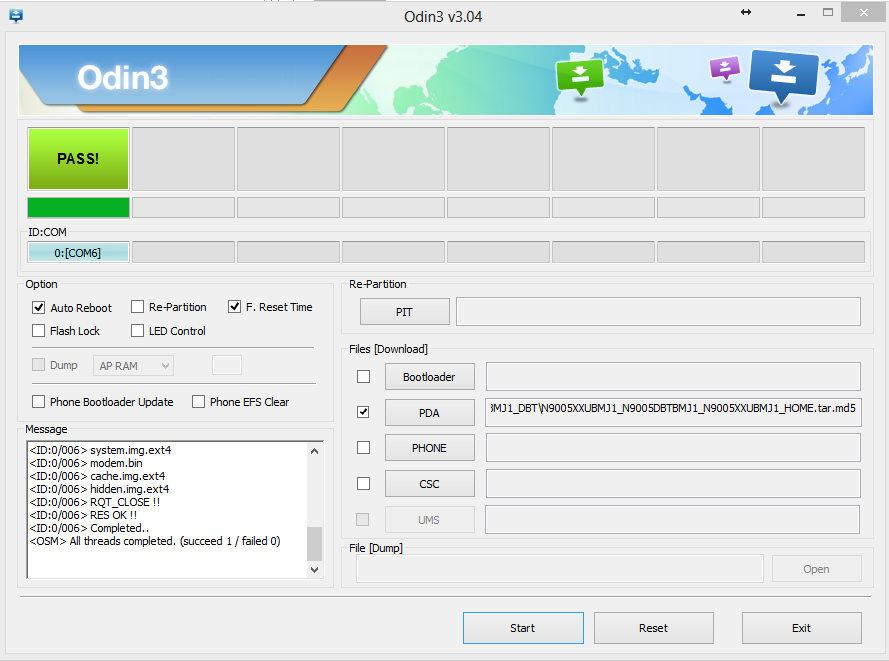Click the PHONE file path field
Image resolution: width=889 pixels, height=661 pixels.
[x=673, y=448]
